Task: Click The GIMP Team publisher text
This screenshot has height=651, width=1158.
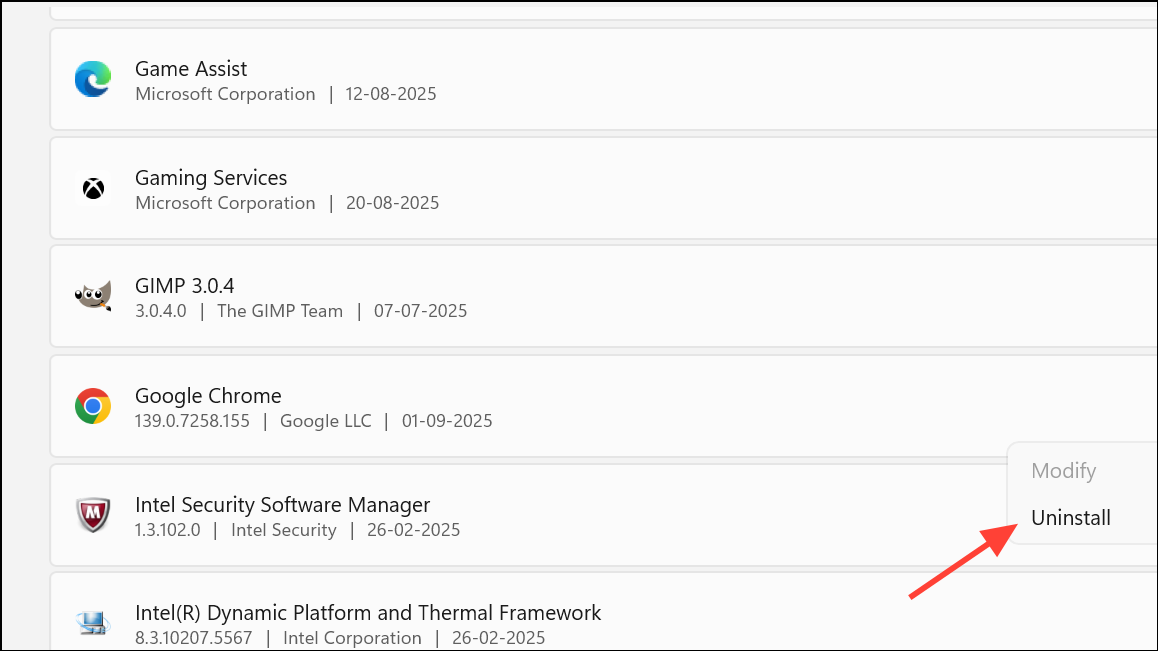Action: pos(280,311)
